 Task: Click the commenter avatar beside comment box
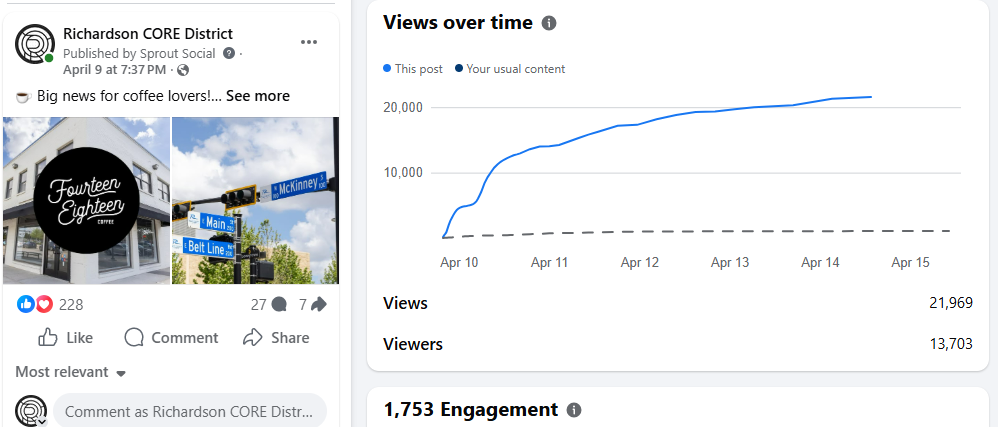[x=31, y=410]
